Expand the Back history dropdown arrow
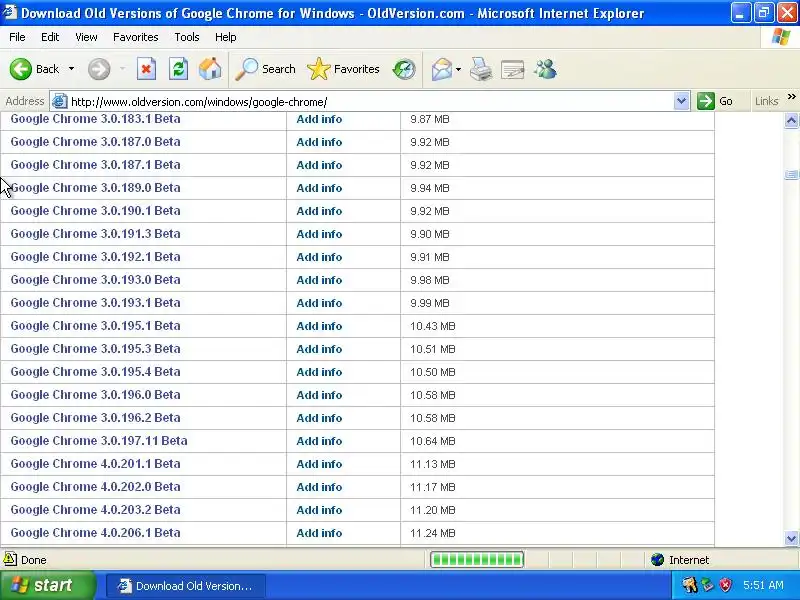 pyautogui.click(x=71, y=69)
